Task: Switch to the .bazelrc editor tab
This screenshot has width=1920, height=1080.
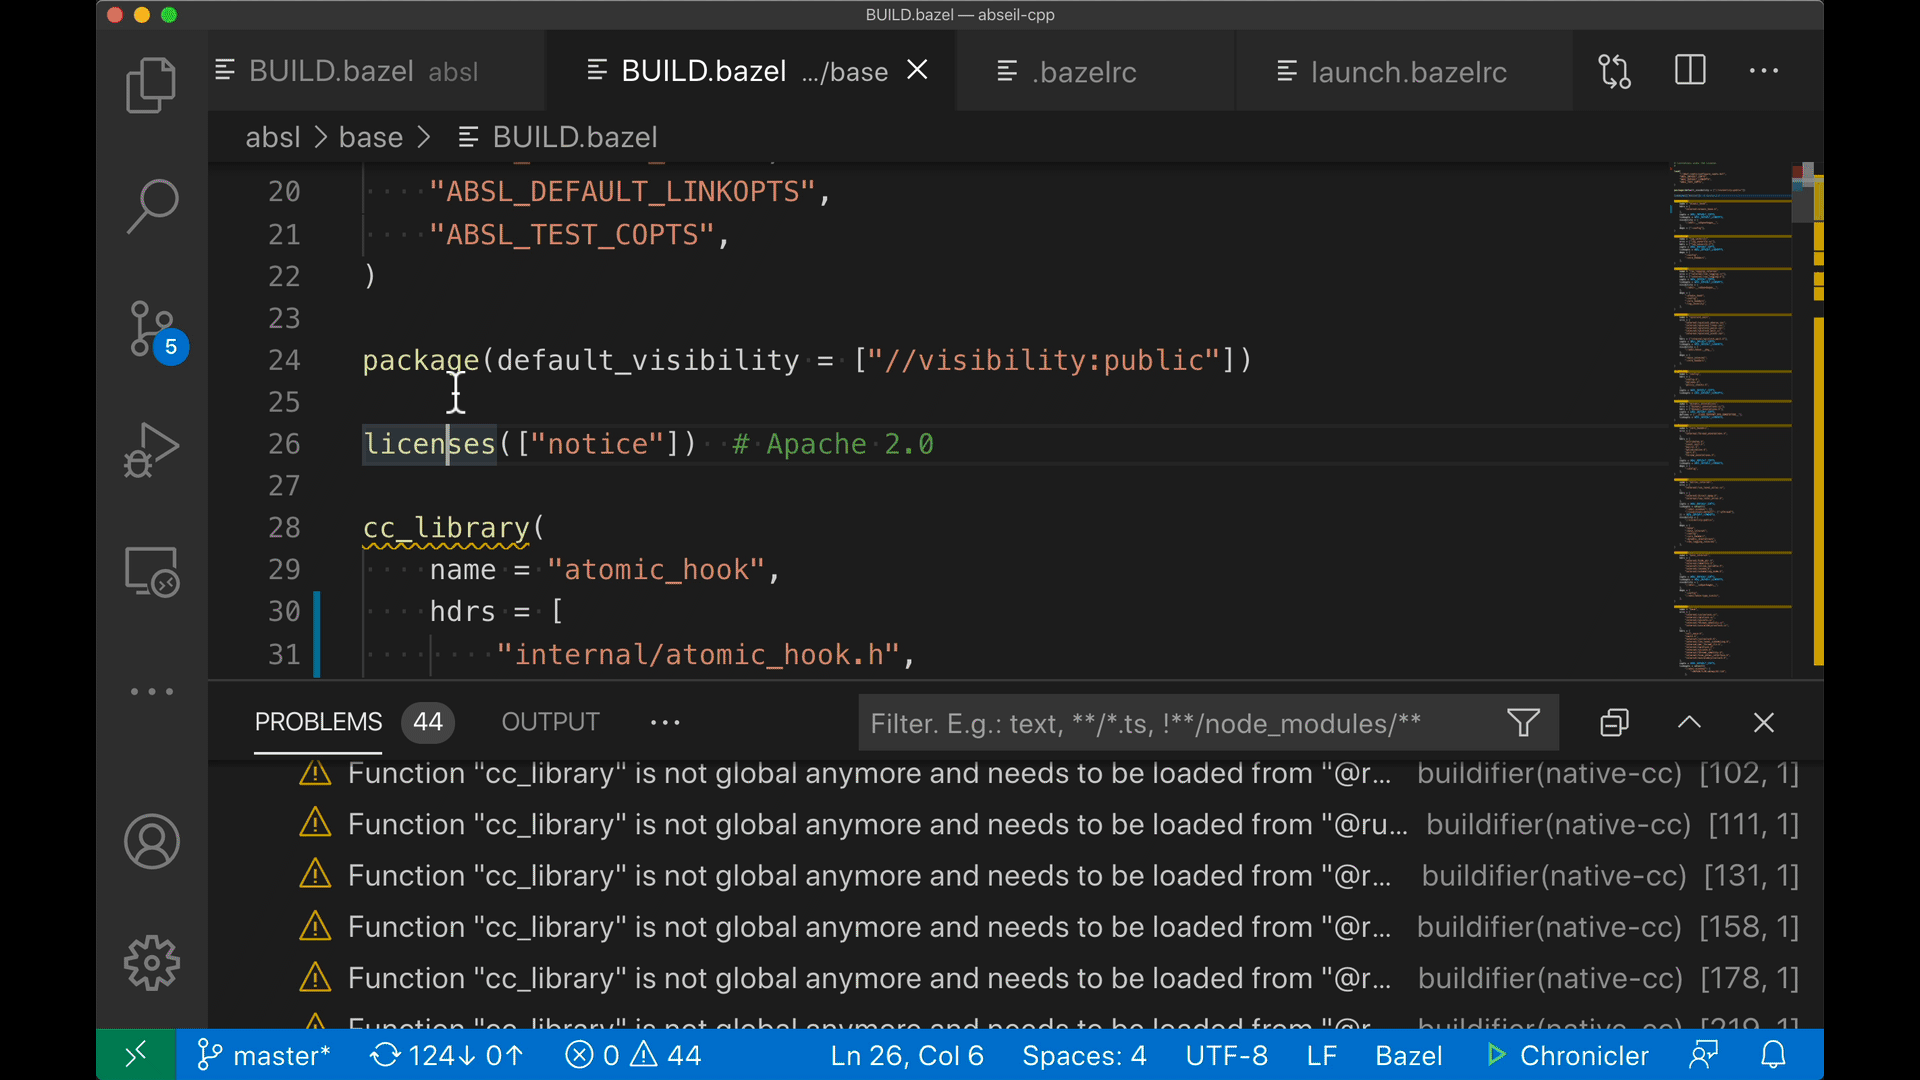Action: 1085,72
